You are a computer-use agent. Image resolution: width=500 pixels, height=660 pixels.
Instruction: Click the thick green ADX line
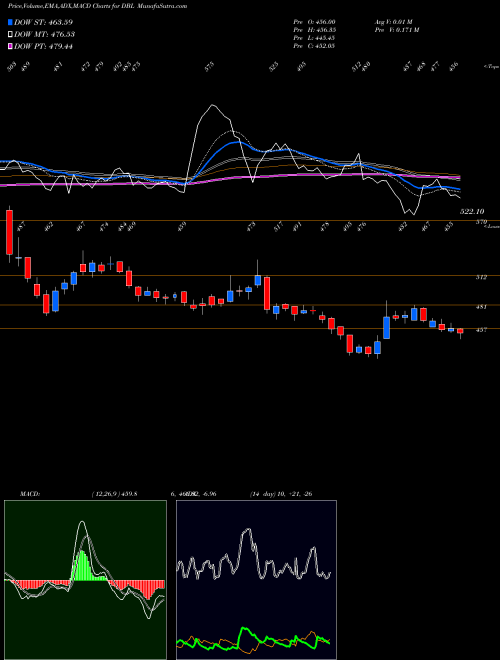(253, 637)
